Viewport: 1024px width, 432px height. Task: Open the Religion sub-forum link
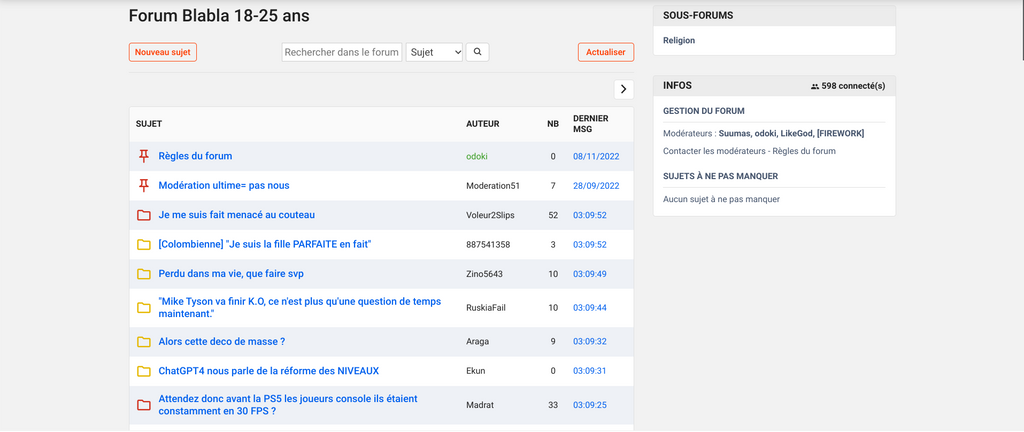pos(679,40)
